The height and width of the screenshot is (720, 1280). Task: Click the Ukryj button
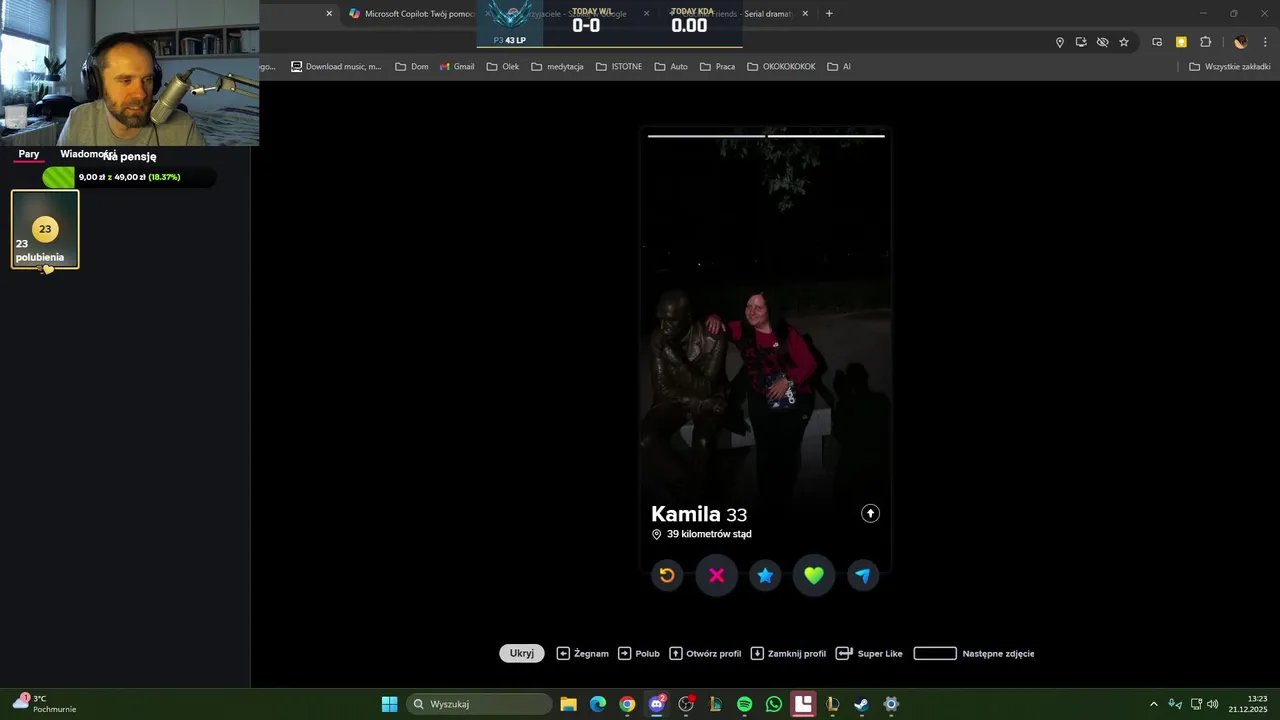(x=522, y=653)
